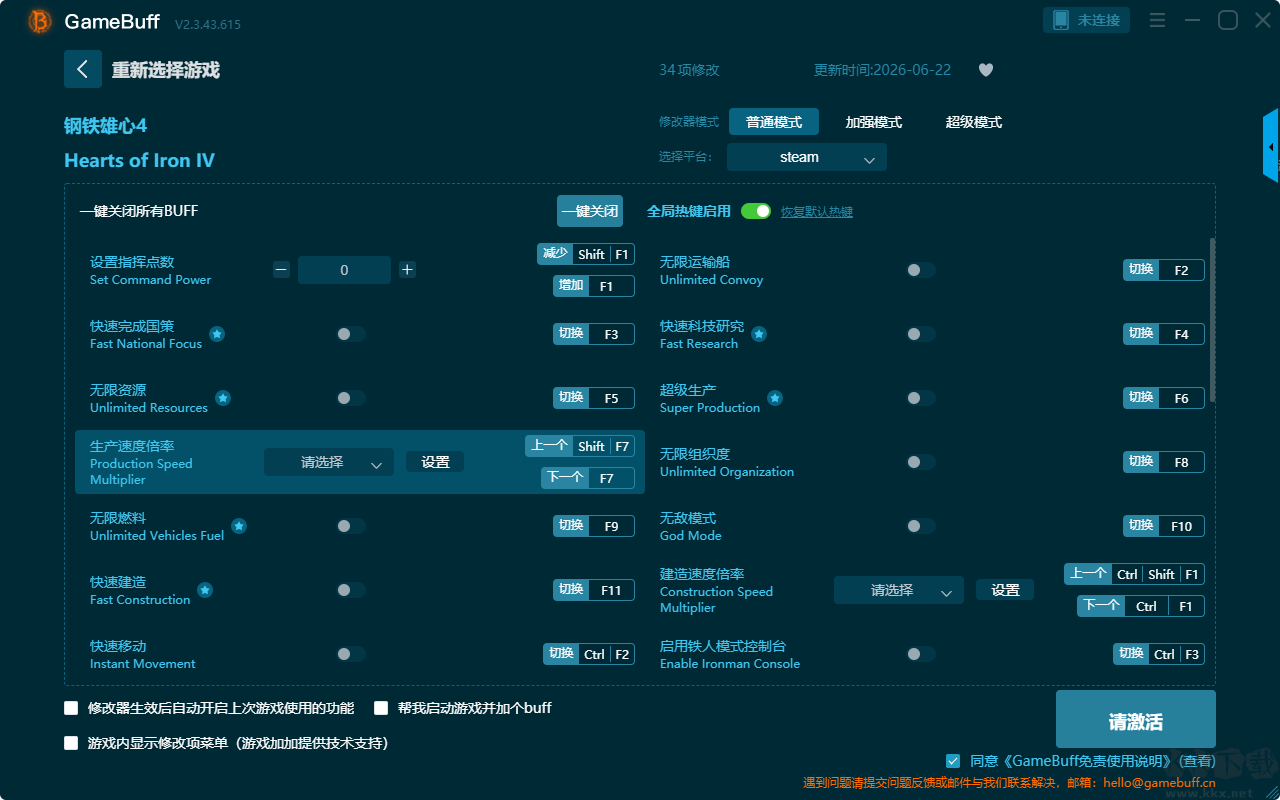Click the star badge beside Unlimited Resources

pyautogui.click(x=223, y=398)
